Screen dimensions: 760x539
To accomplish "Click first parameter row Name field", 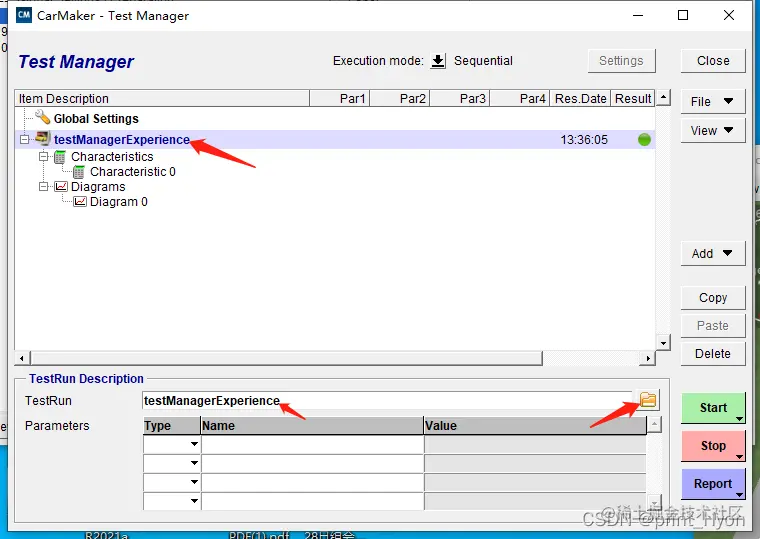I will point(312,444).
